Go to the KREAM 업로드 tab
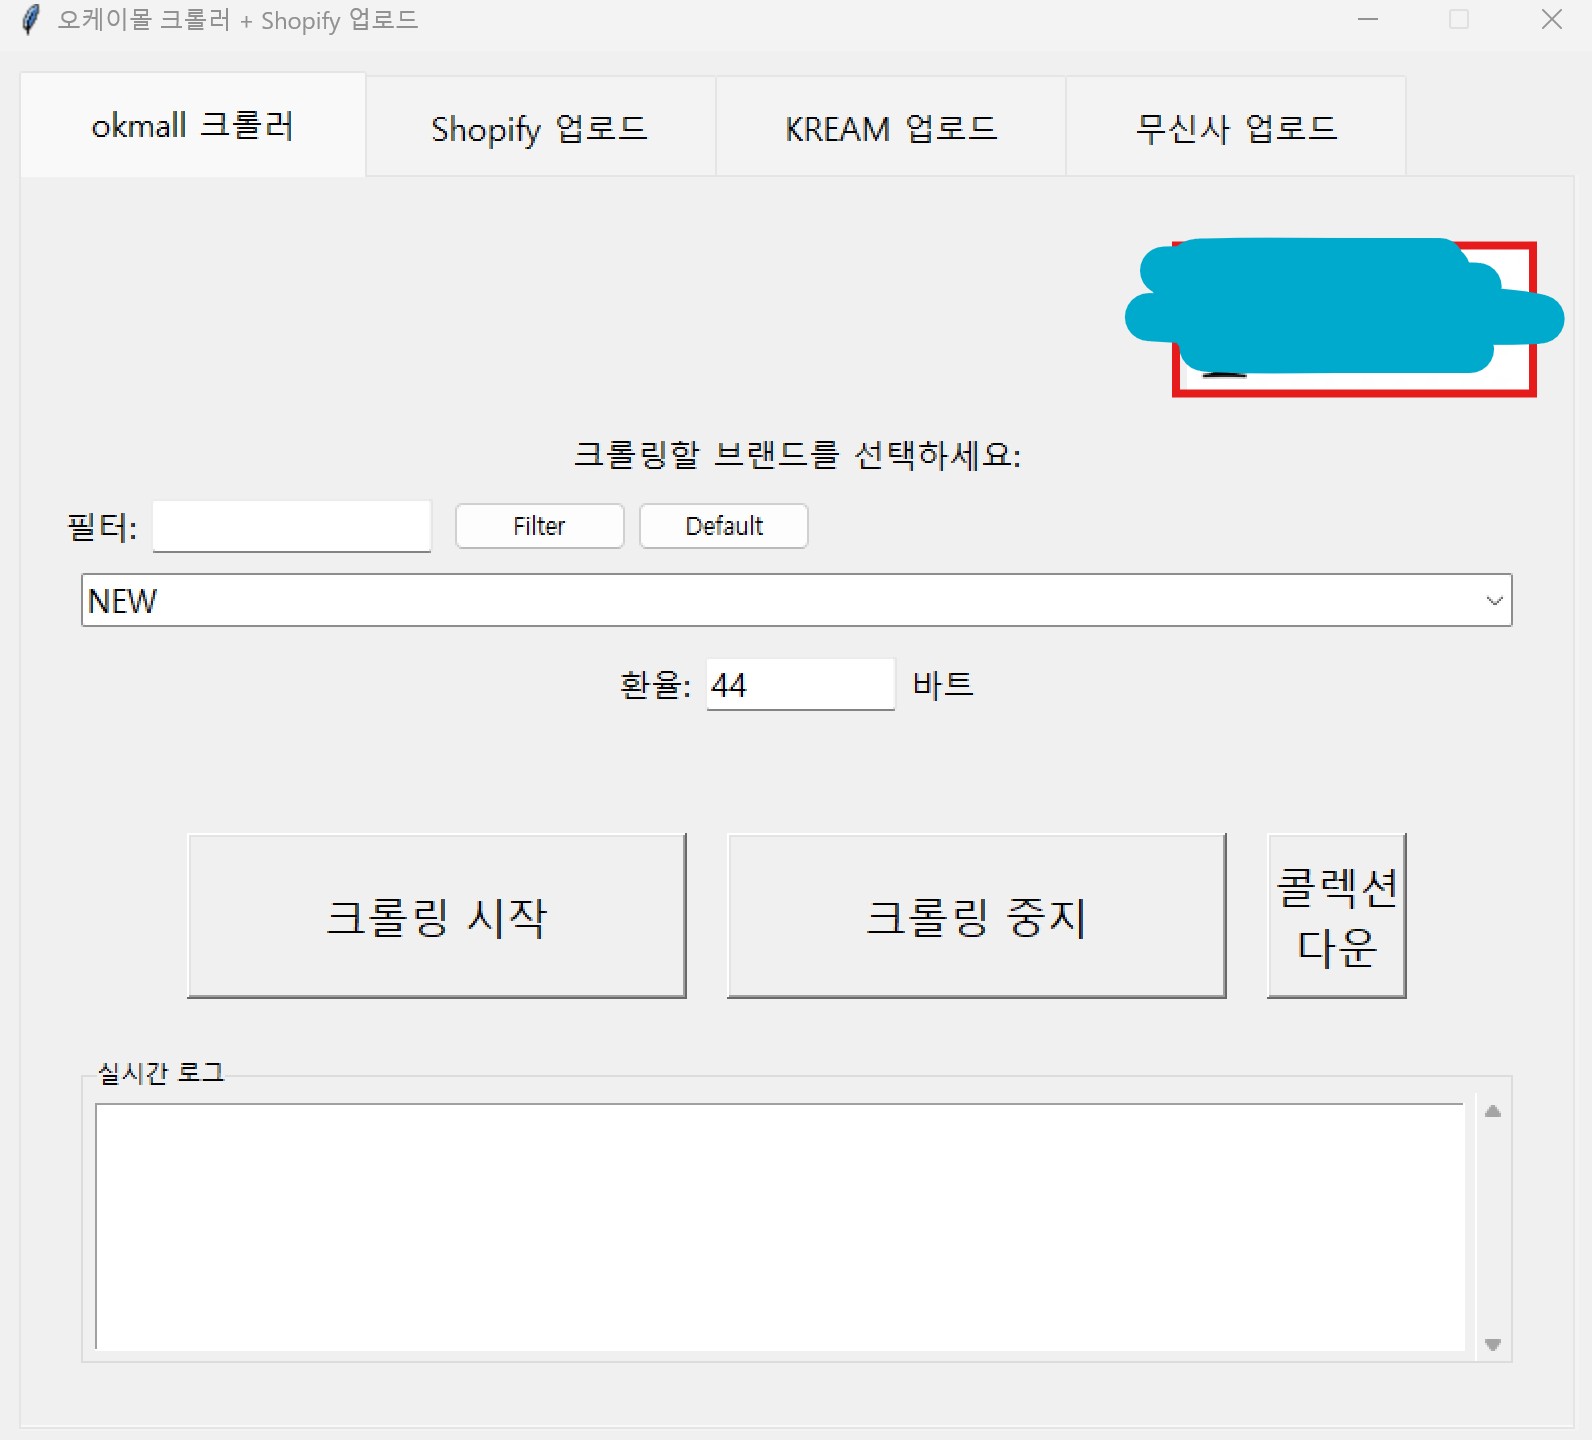This screenshot has height=1440, width=1592. click(x=890, y=129)
